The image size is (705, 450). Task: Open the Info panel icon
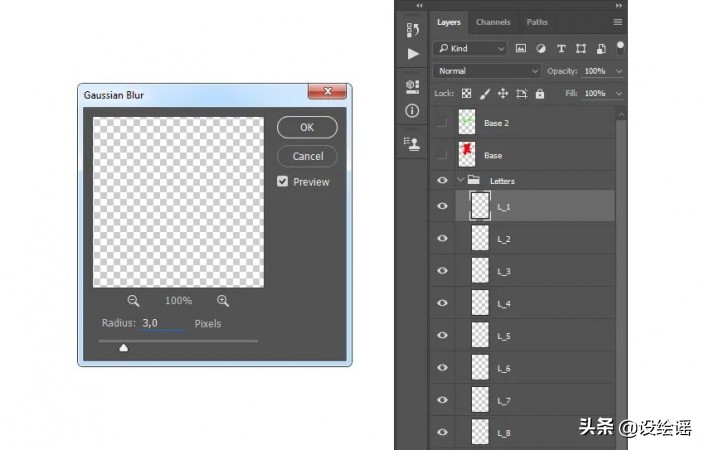click(412, 111)
